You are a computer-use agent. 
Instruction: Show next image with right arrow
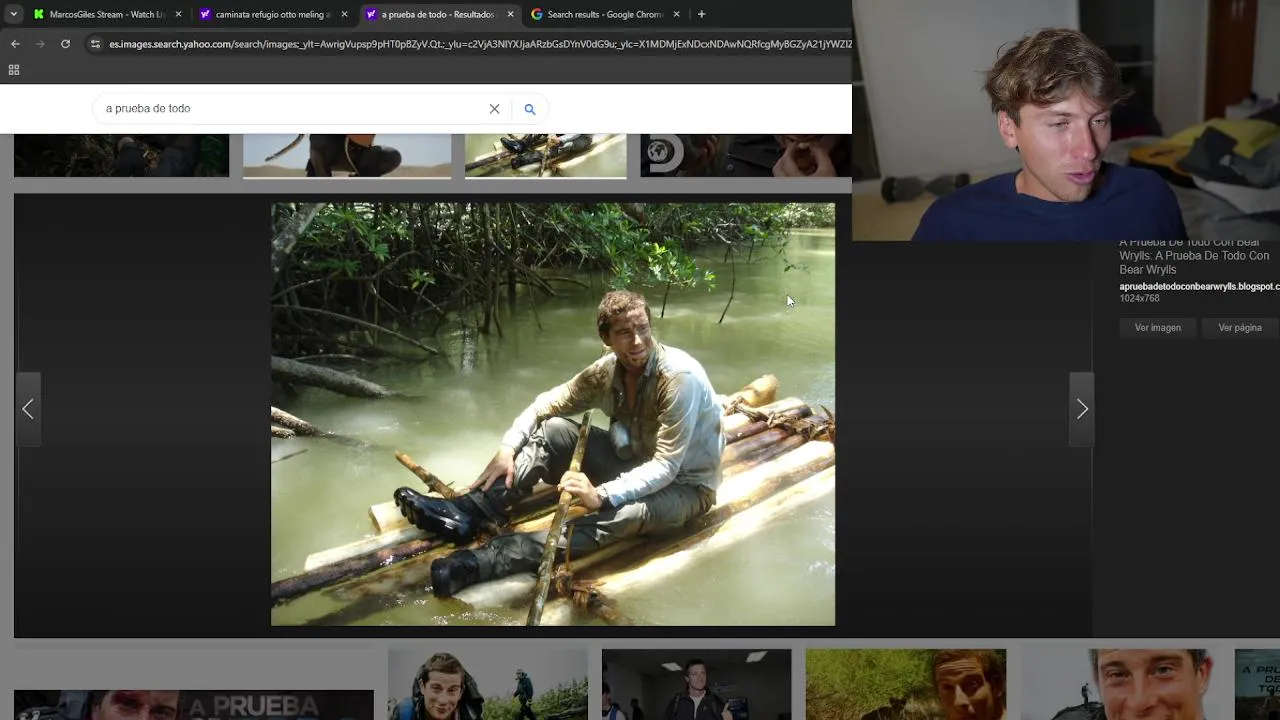(x=1082, y=409)
